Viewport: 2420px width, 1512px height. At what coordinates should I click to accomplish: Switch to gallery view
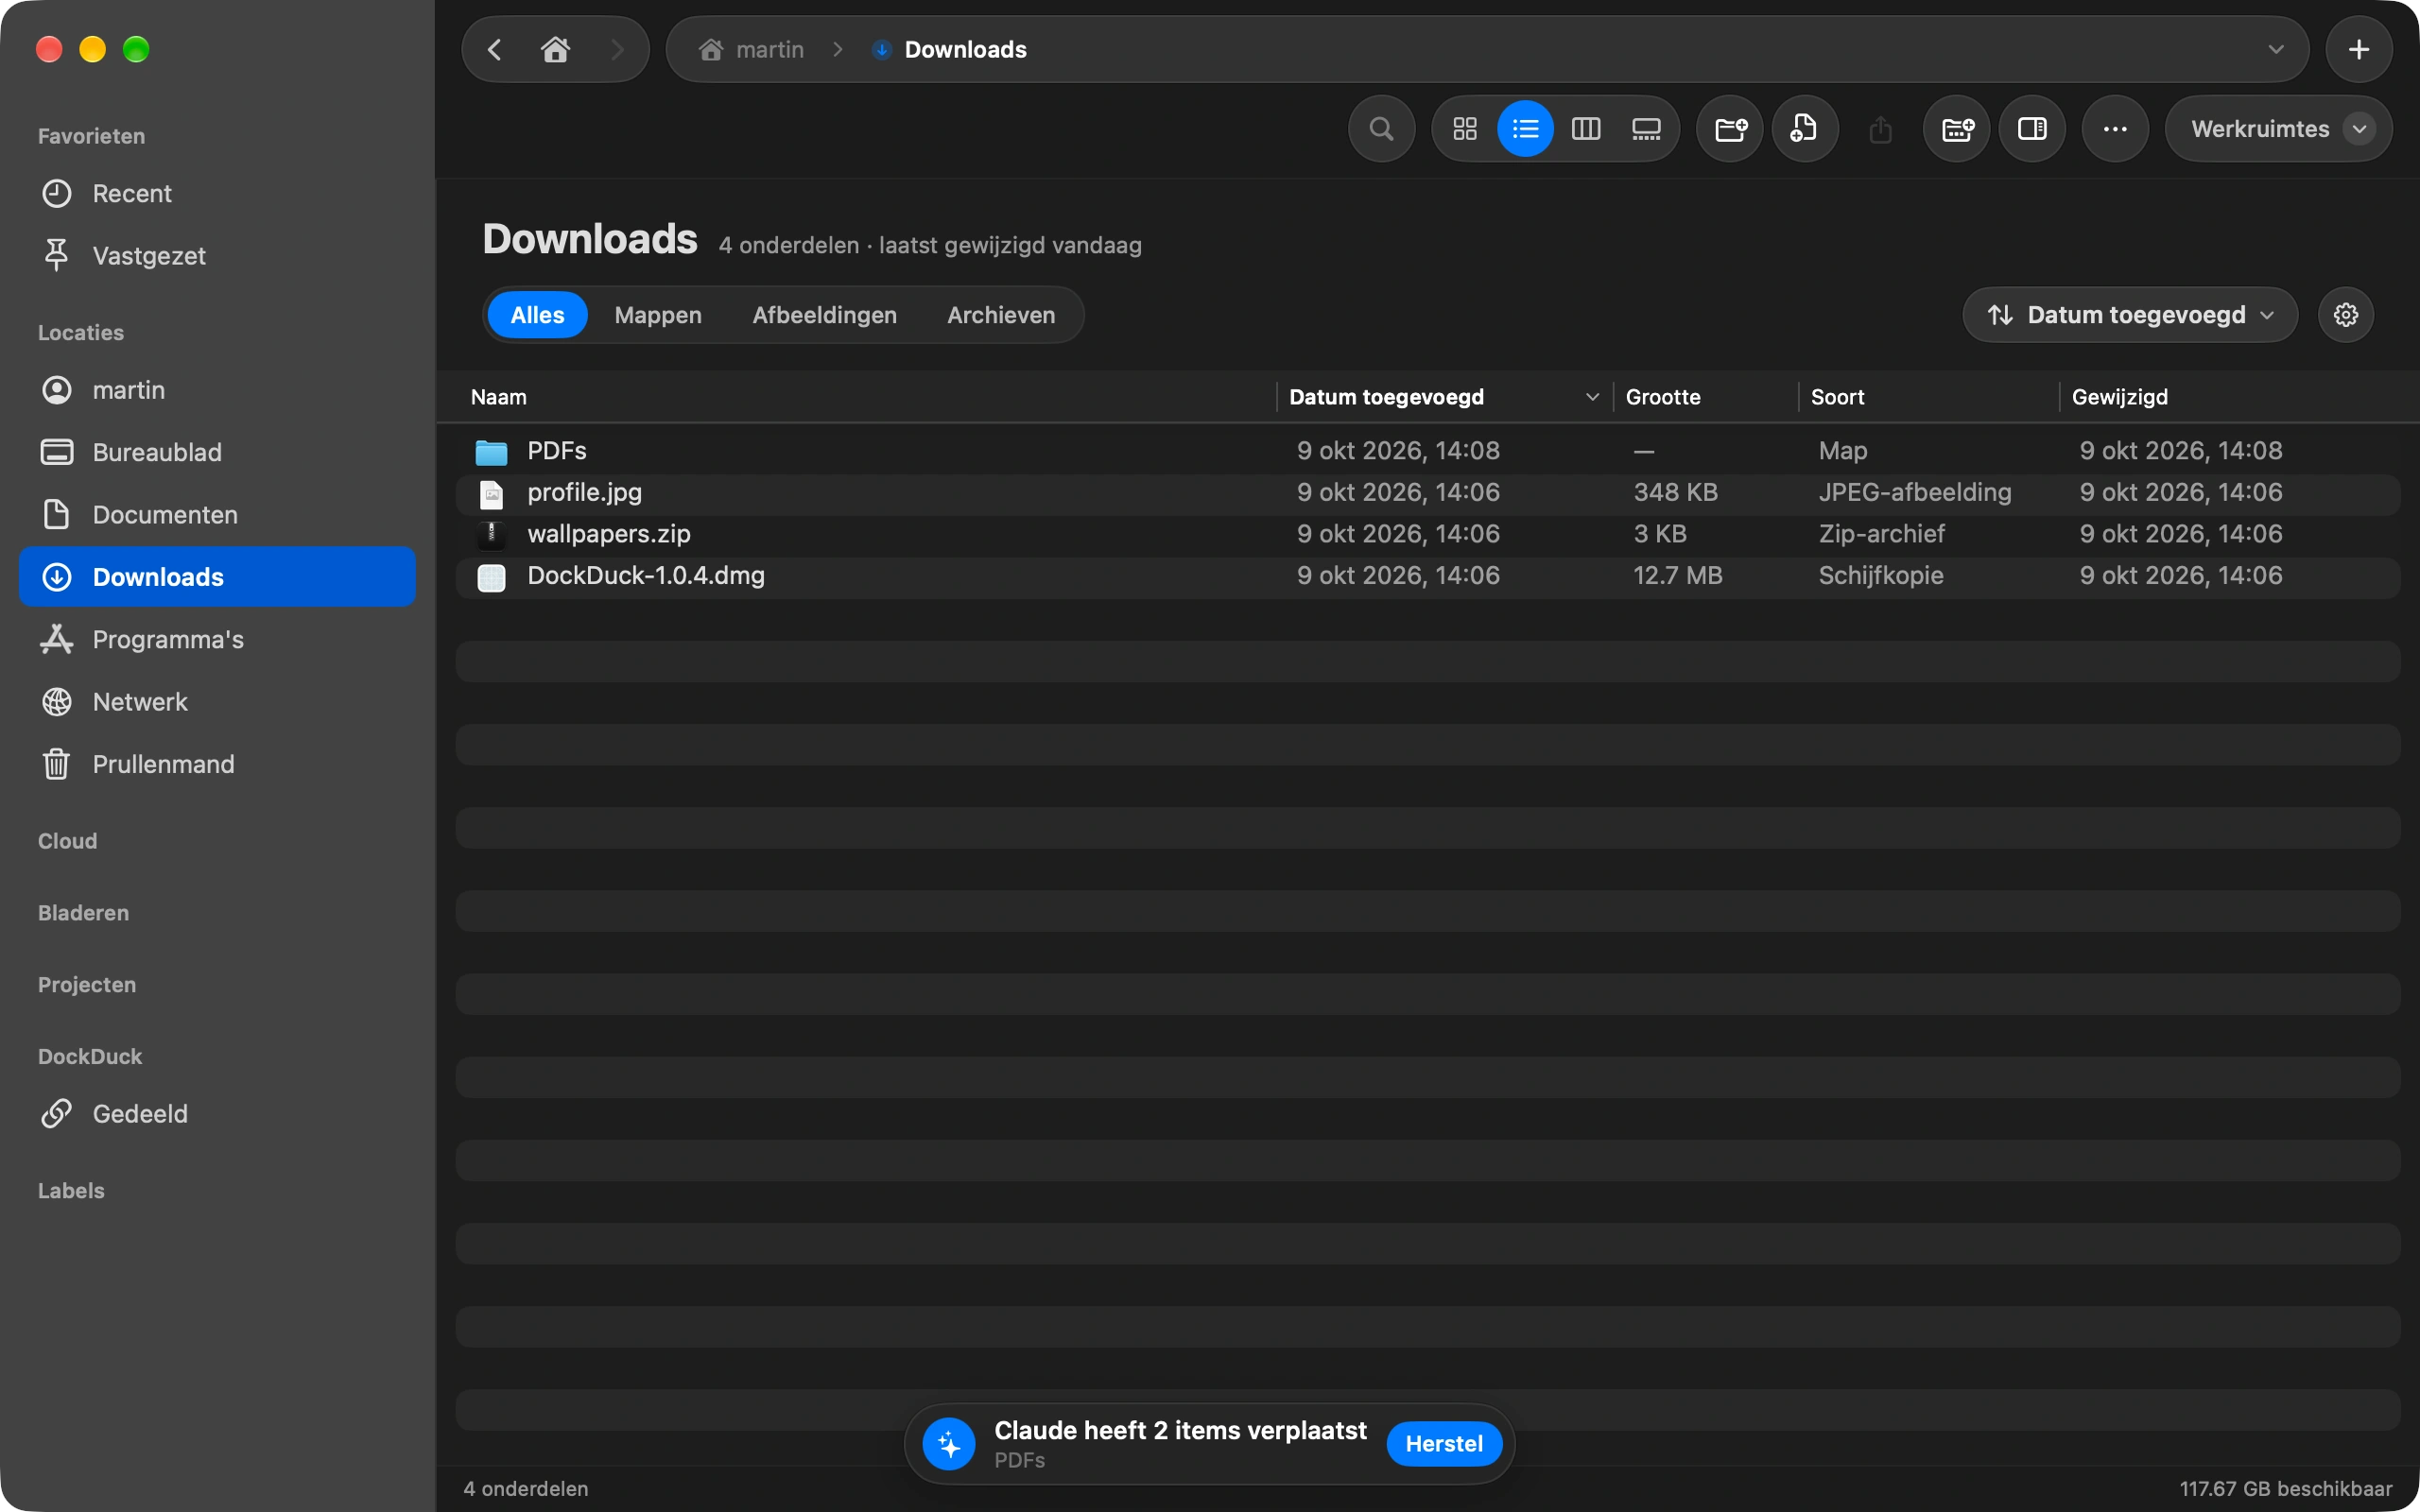(1646, 129)
